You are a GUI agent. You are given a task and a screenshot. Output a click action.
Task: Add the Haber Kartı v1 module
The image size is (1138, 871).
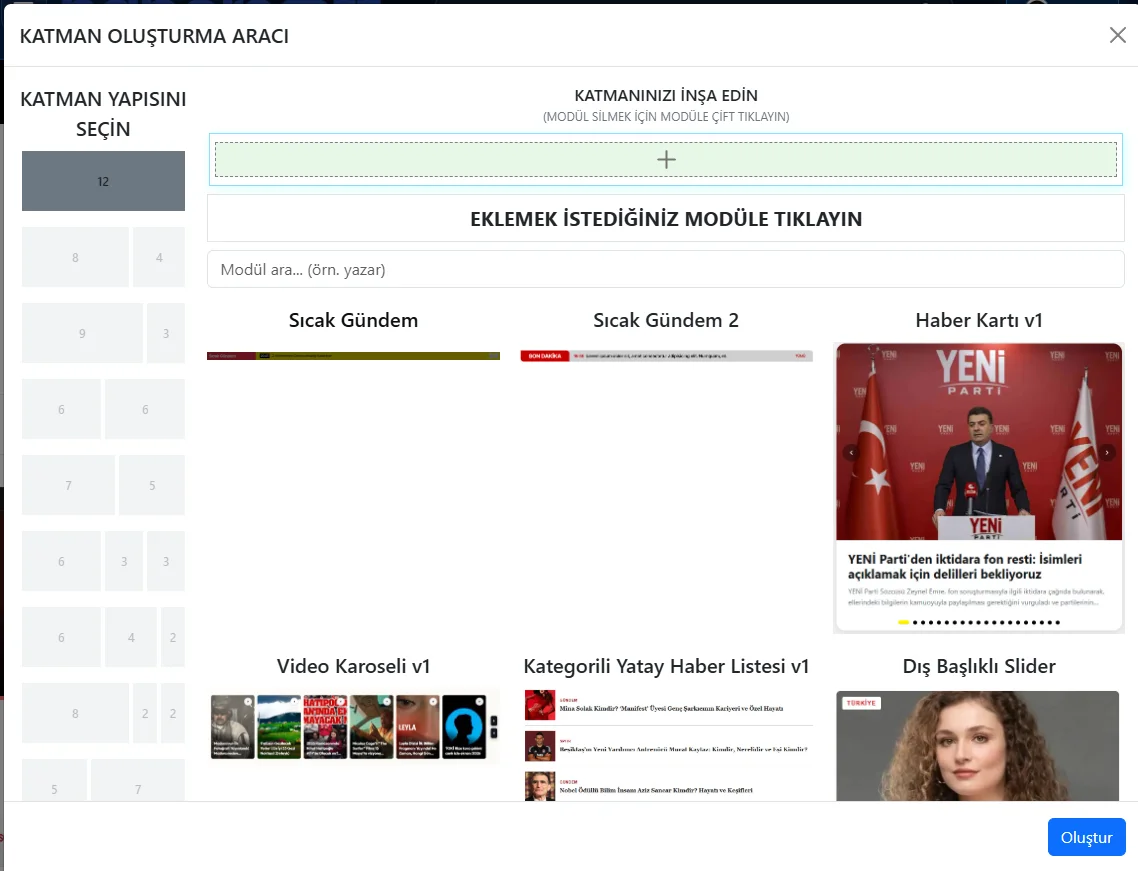click(x=978, y=488)
